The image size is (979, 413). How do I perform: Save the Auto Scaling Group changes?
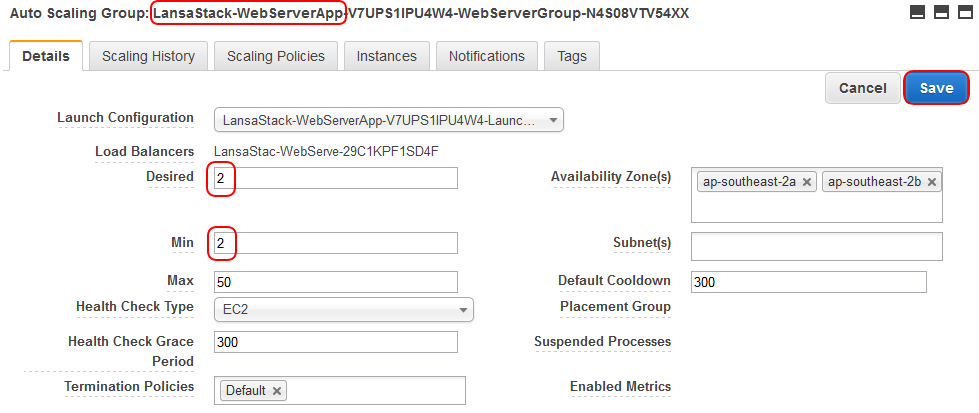(936, 88)
